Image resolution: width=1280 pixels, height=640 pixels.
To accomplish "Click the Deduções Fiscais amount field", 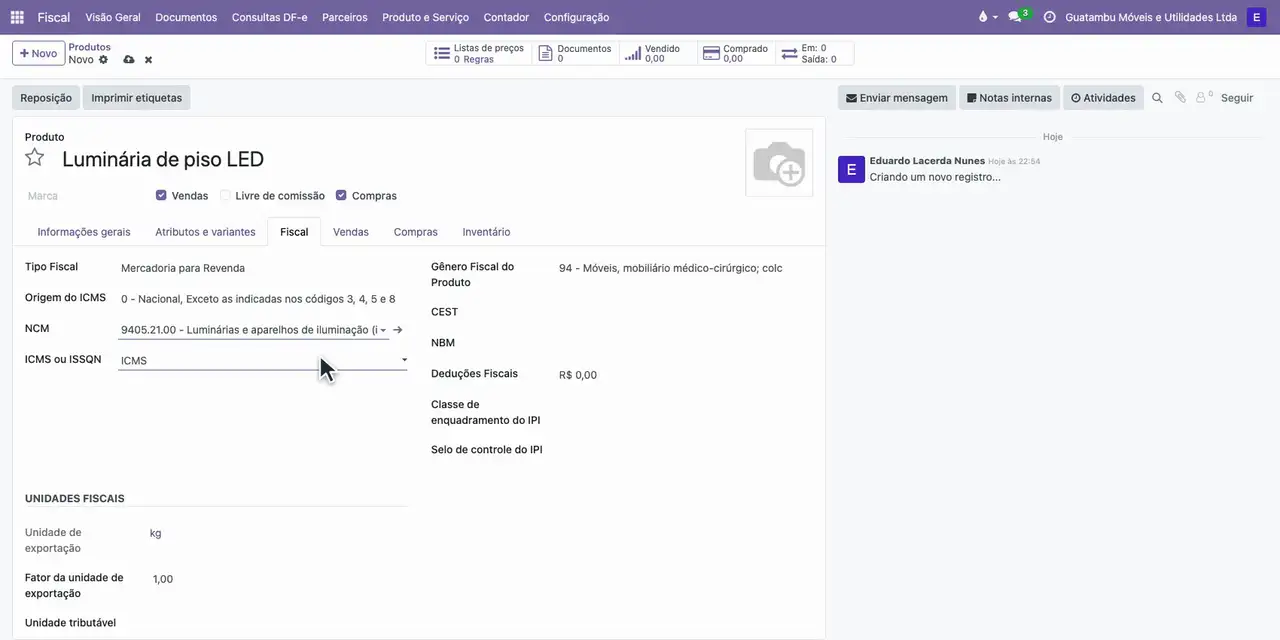I will tap(685, 375).
